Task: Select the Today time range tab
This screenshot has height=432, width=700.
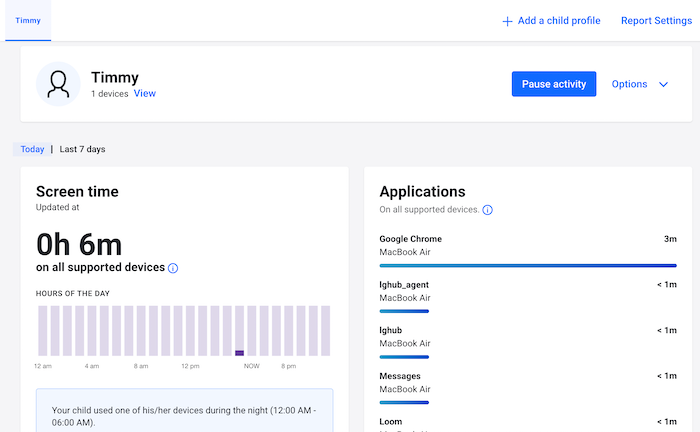Action: click(x=32, y=149)
